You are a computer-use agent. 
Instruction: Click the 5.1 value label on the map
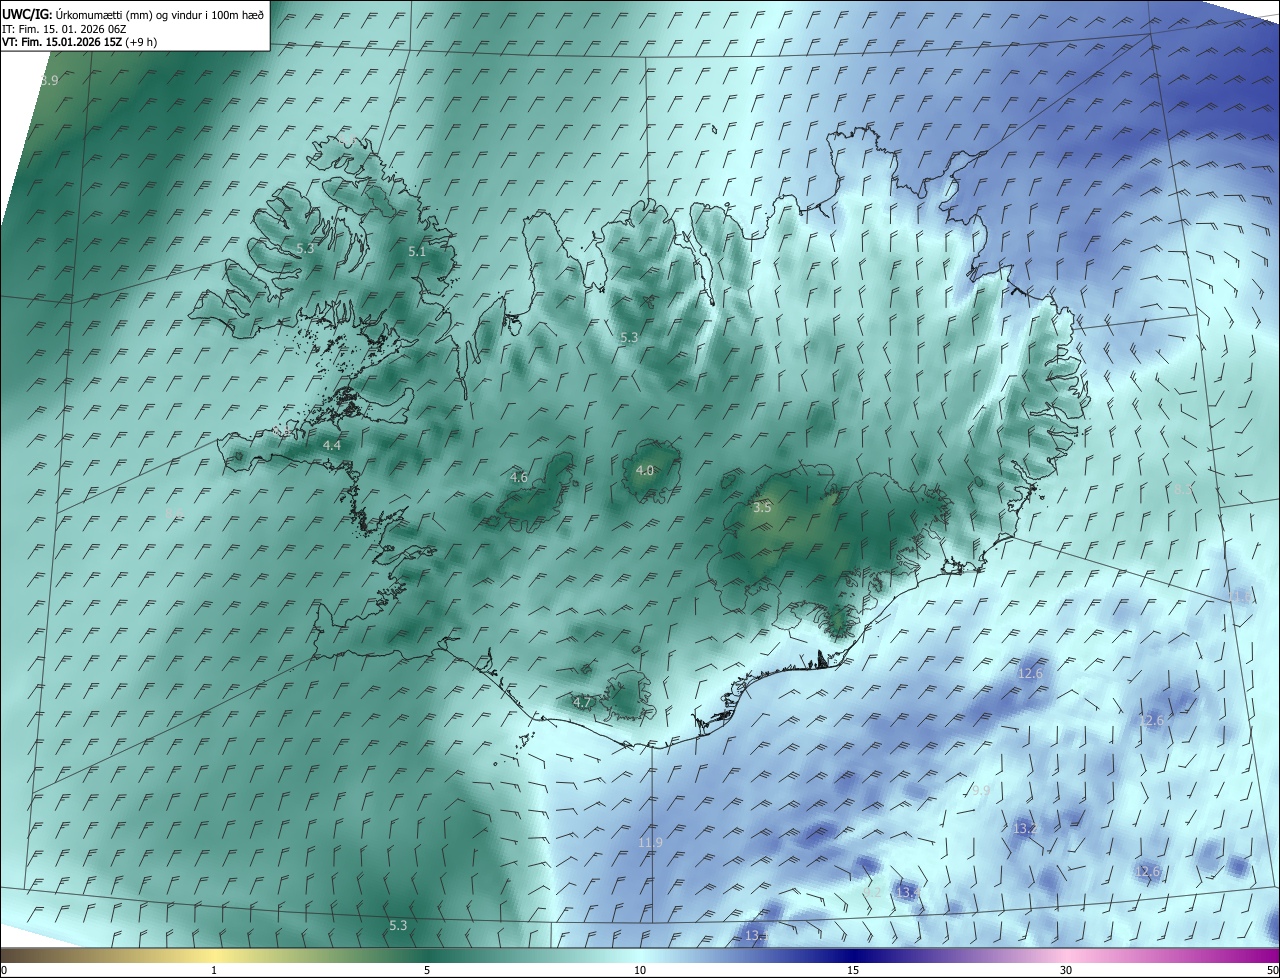(417, 252)
